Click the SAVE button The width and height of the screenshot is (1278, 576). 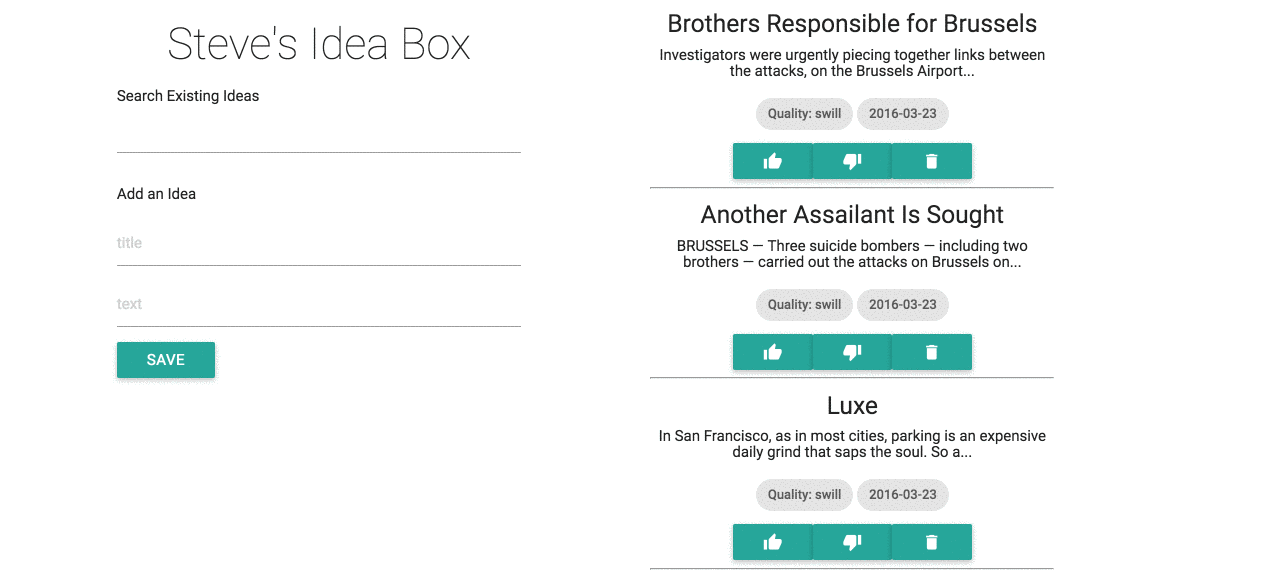pyautogui.click(x=165, y=359)
